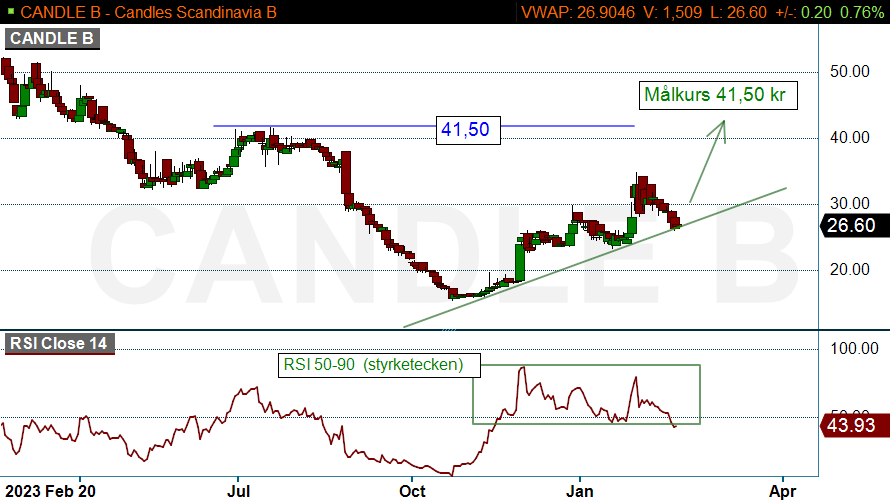Click the VWAP: 26.9046 value

tap(577, 12)
